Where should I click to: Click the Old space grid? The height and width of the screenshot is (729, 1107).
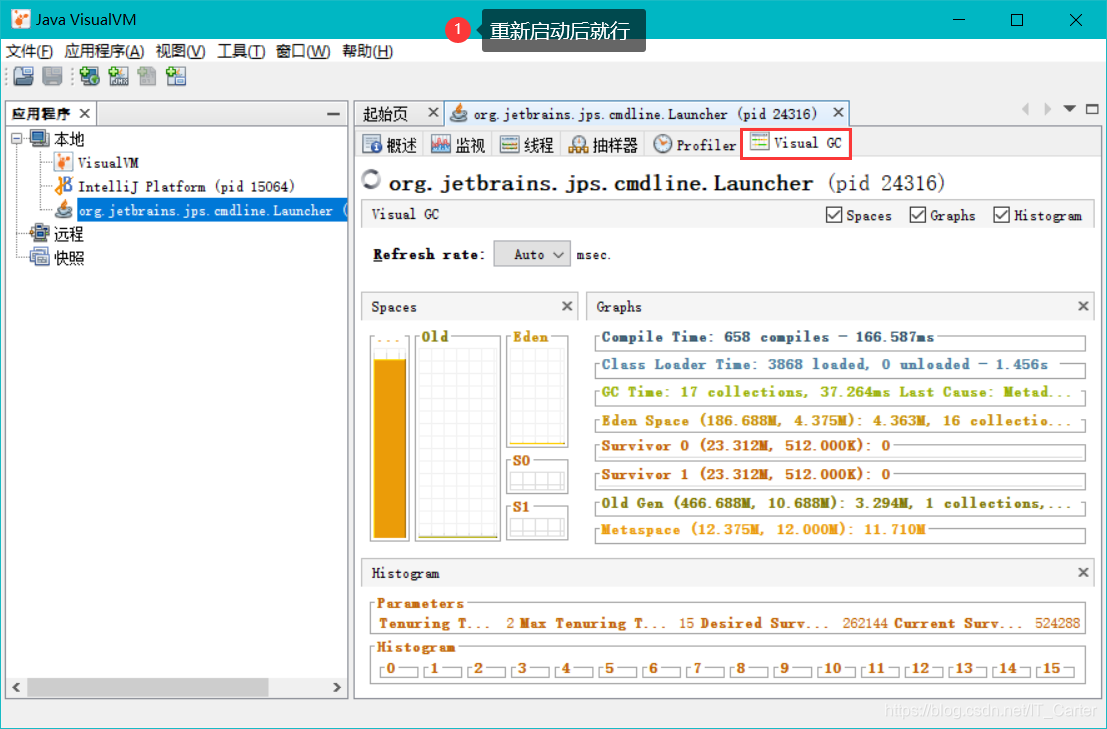click(x=457, y=442)
